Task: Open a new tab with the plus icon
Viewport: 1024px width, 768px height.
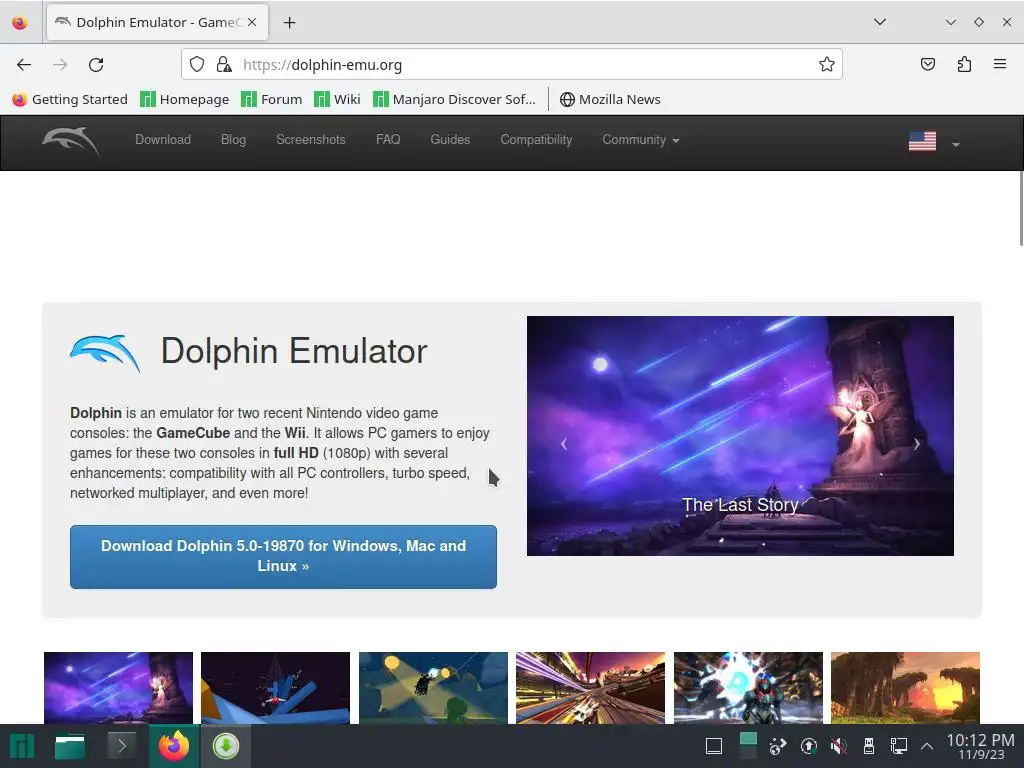Action: 289,22
